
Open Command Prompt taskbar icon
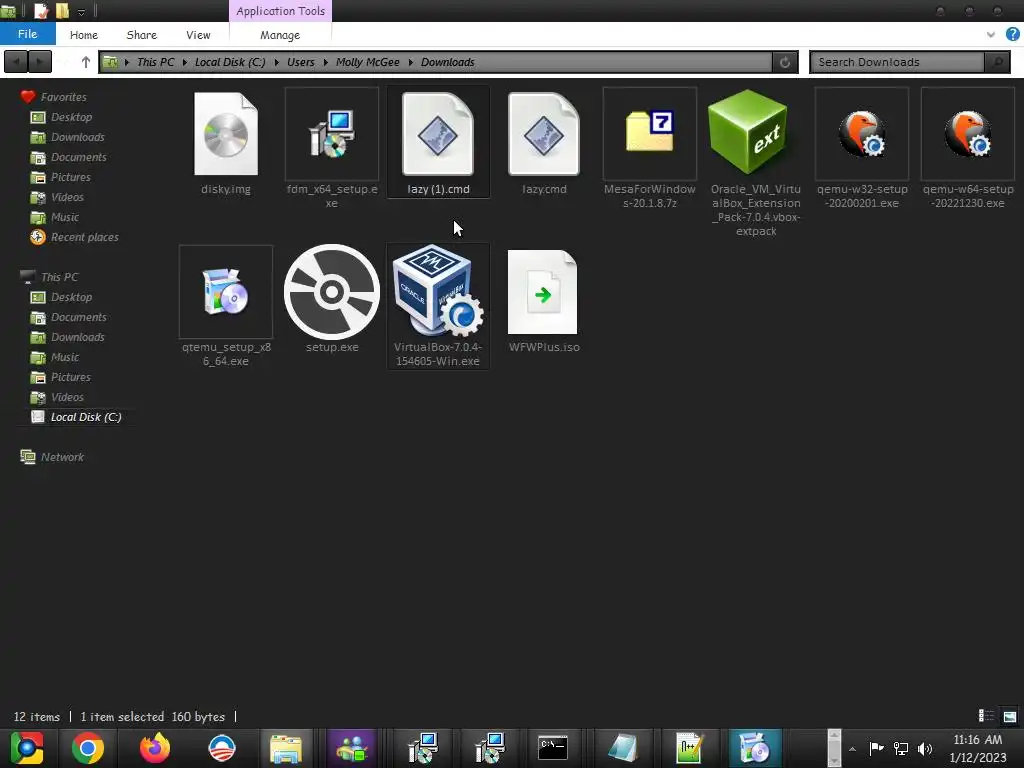click(552, 748)
